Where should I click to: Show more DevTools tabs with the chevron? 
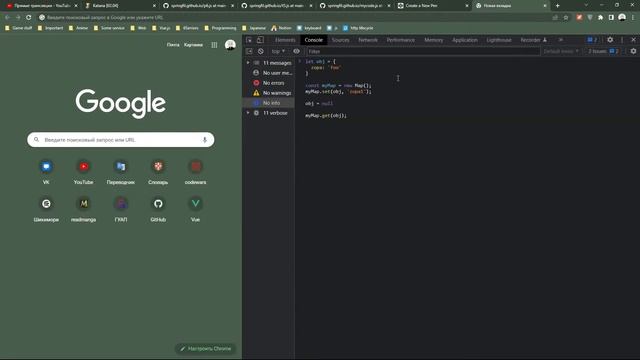click(x=561, y=40)
